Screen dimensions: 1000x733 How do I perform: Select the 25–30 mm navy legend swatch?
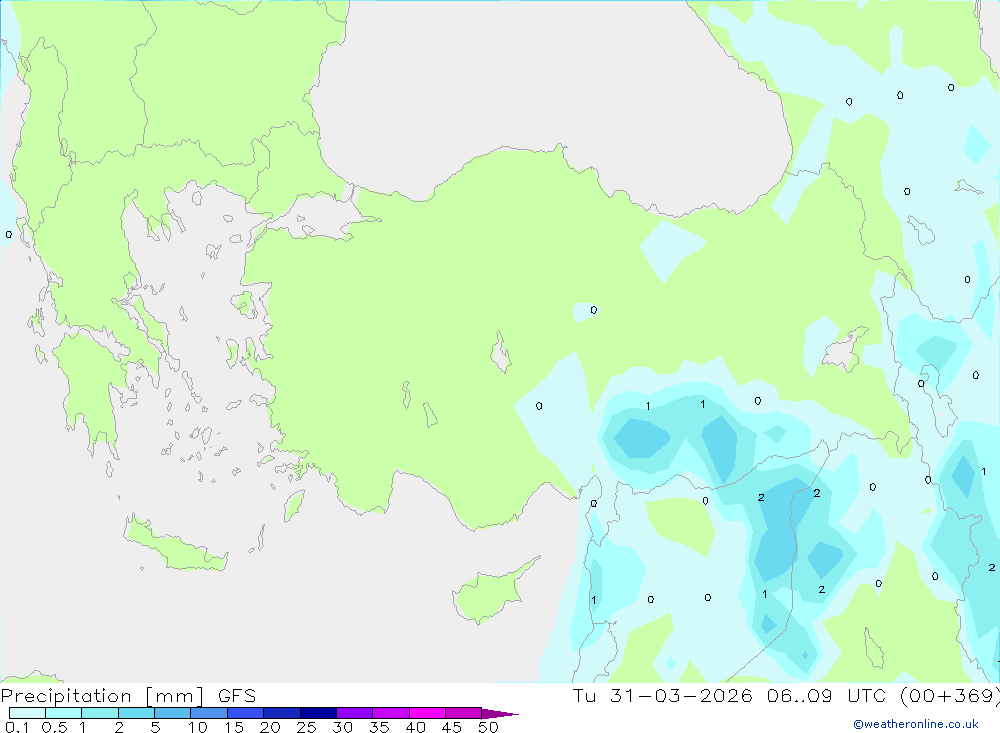coord(318,713)
